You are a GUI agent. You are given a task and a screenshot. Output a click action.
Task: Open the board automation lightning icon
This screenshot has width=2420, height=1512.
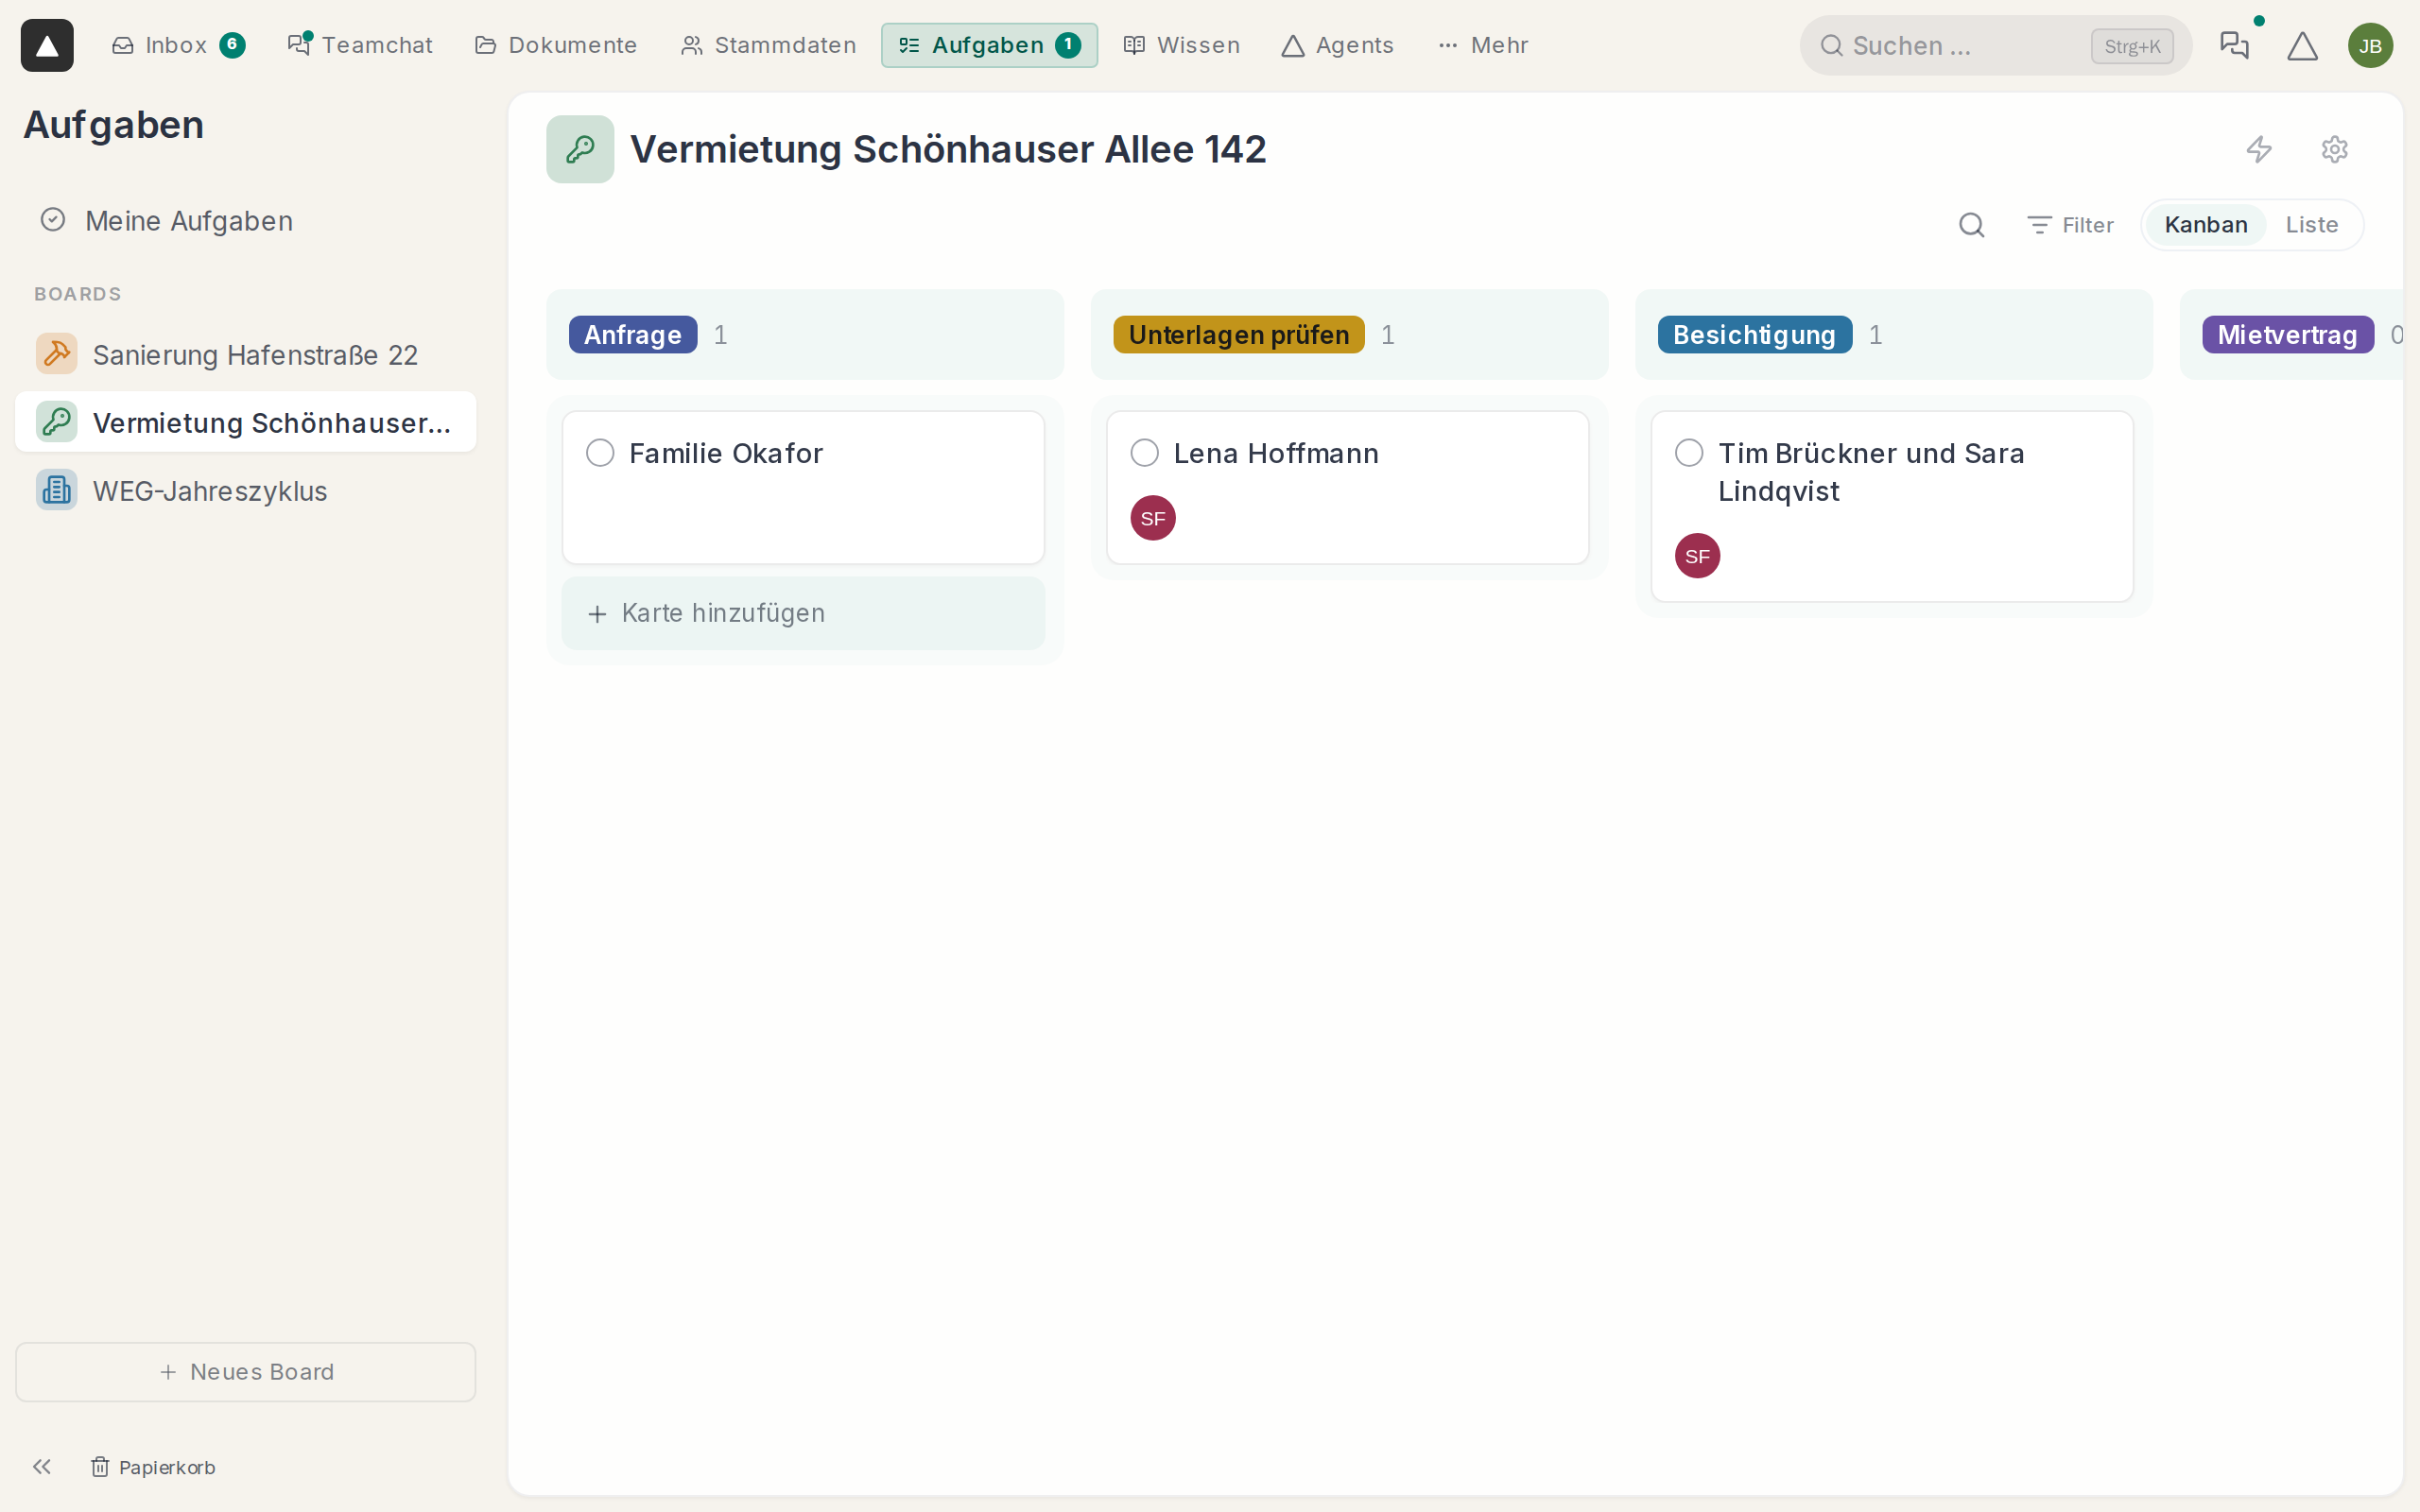click(x=2259, y=149)
